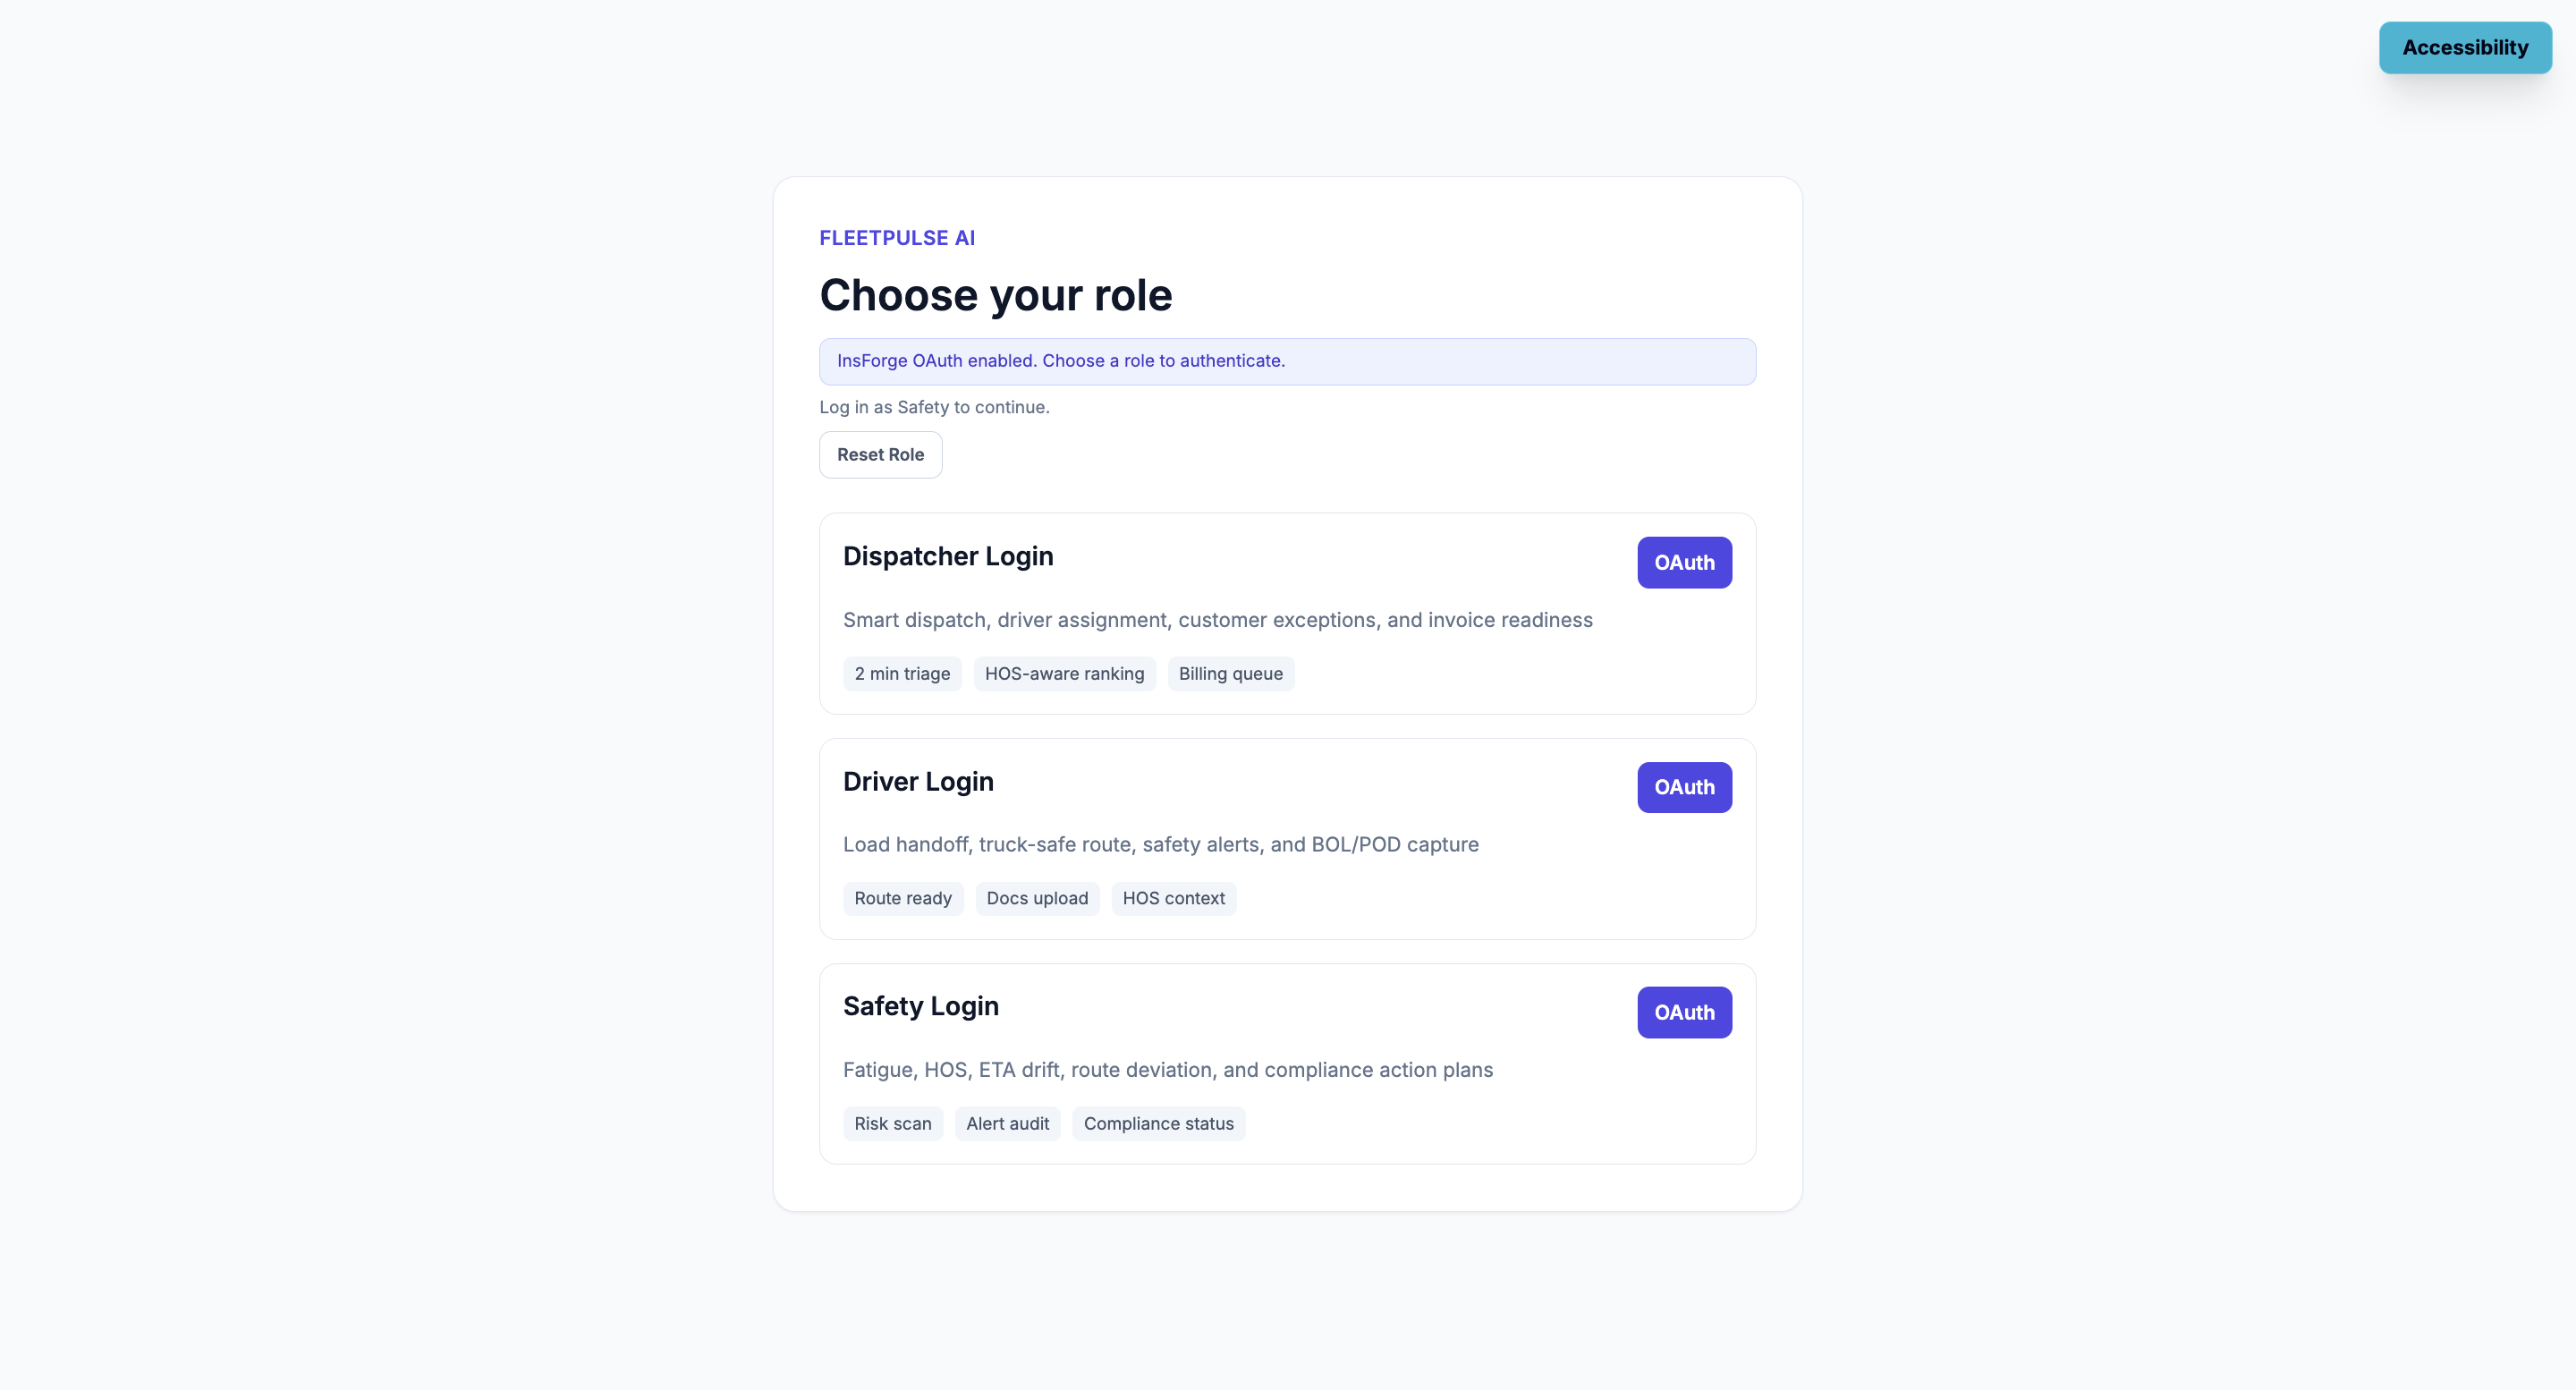The image size is (2576, 1390).
Task: Click the Dispatcher role description text
Action: click(x=1217, y=620)
